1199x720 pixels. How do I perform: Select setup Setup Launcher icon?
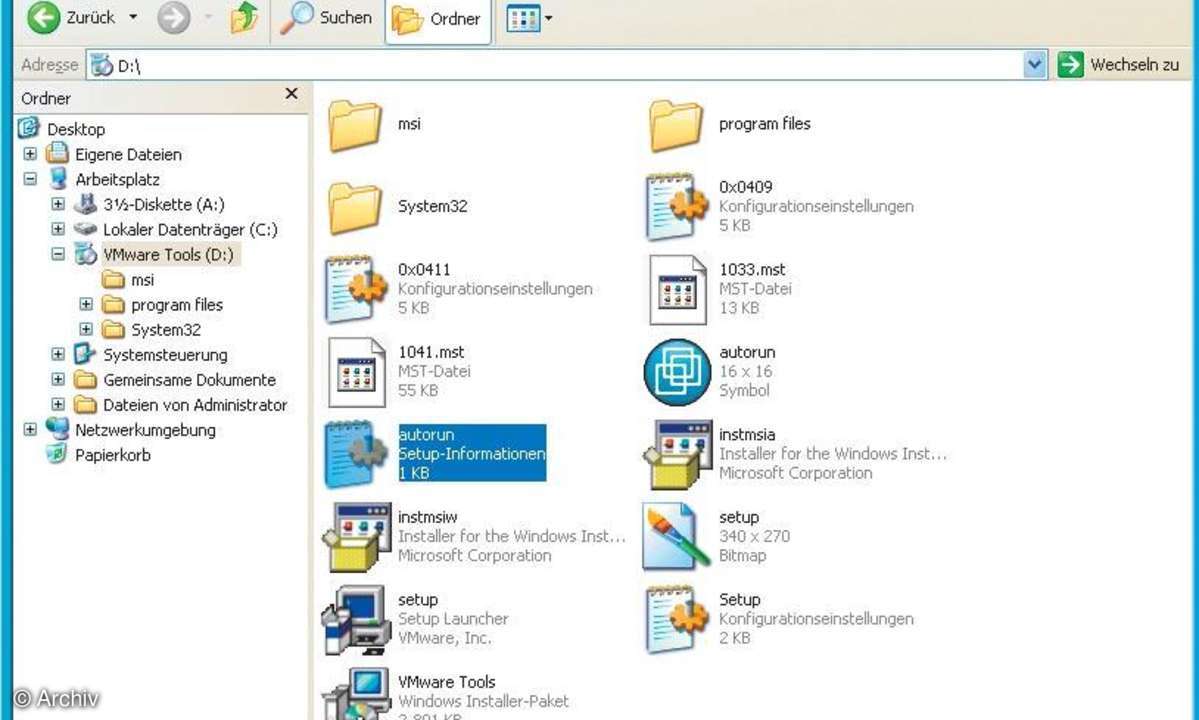click(356, 620)
